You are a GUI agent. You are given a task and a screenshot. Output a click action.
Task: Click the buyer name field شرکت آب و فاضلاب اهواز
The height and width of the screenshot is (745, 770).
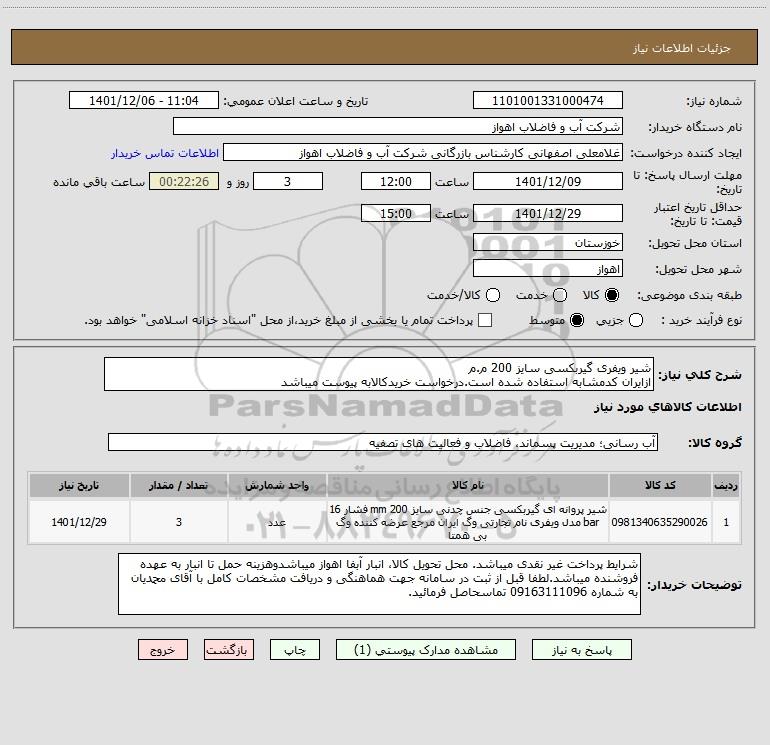(398, 126)
